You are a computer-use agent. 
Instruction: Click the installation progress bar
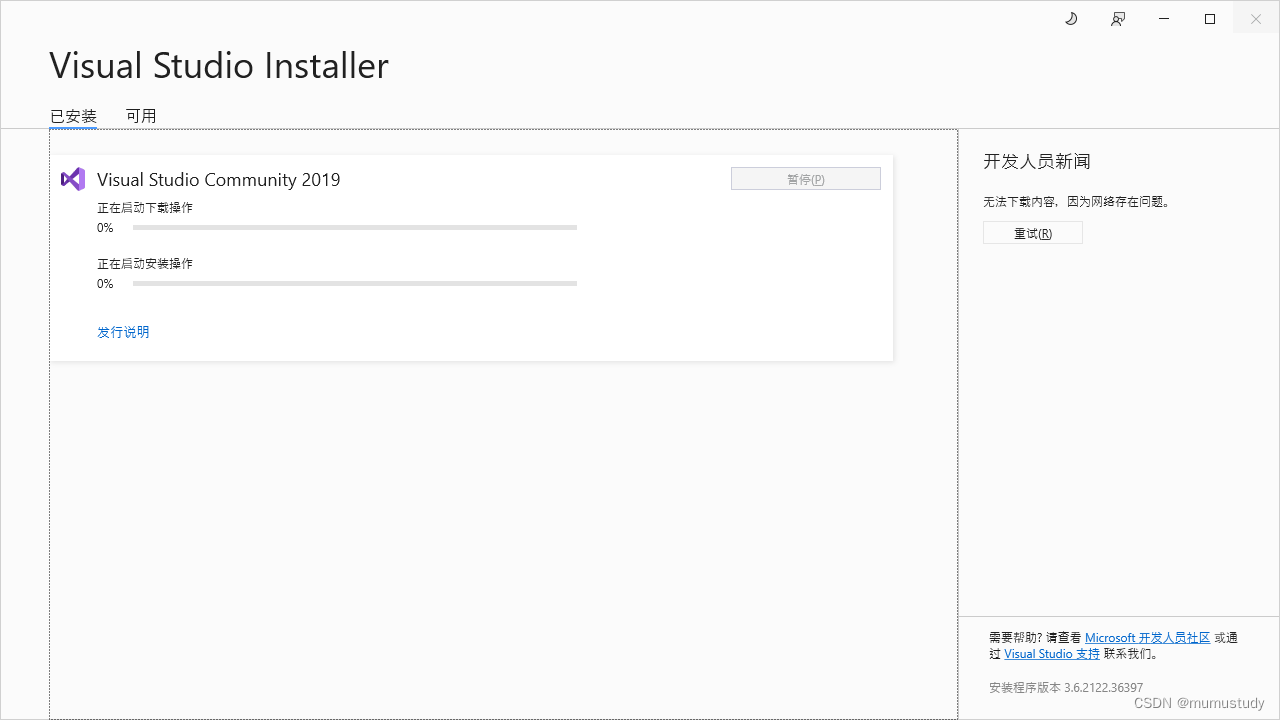click(354, 283)
